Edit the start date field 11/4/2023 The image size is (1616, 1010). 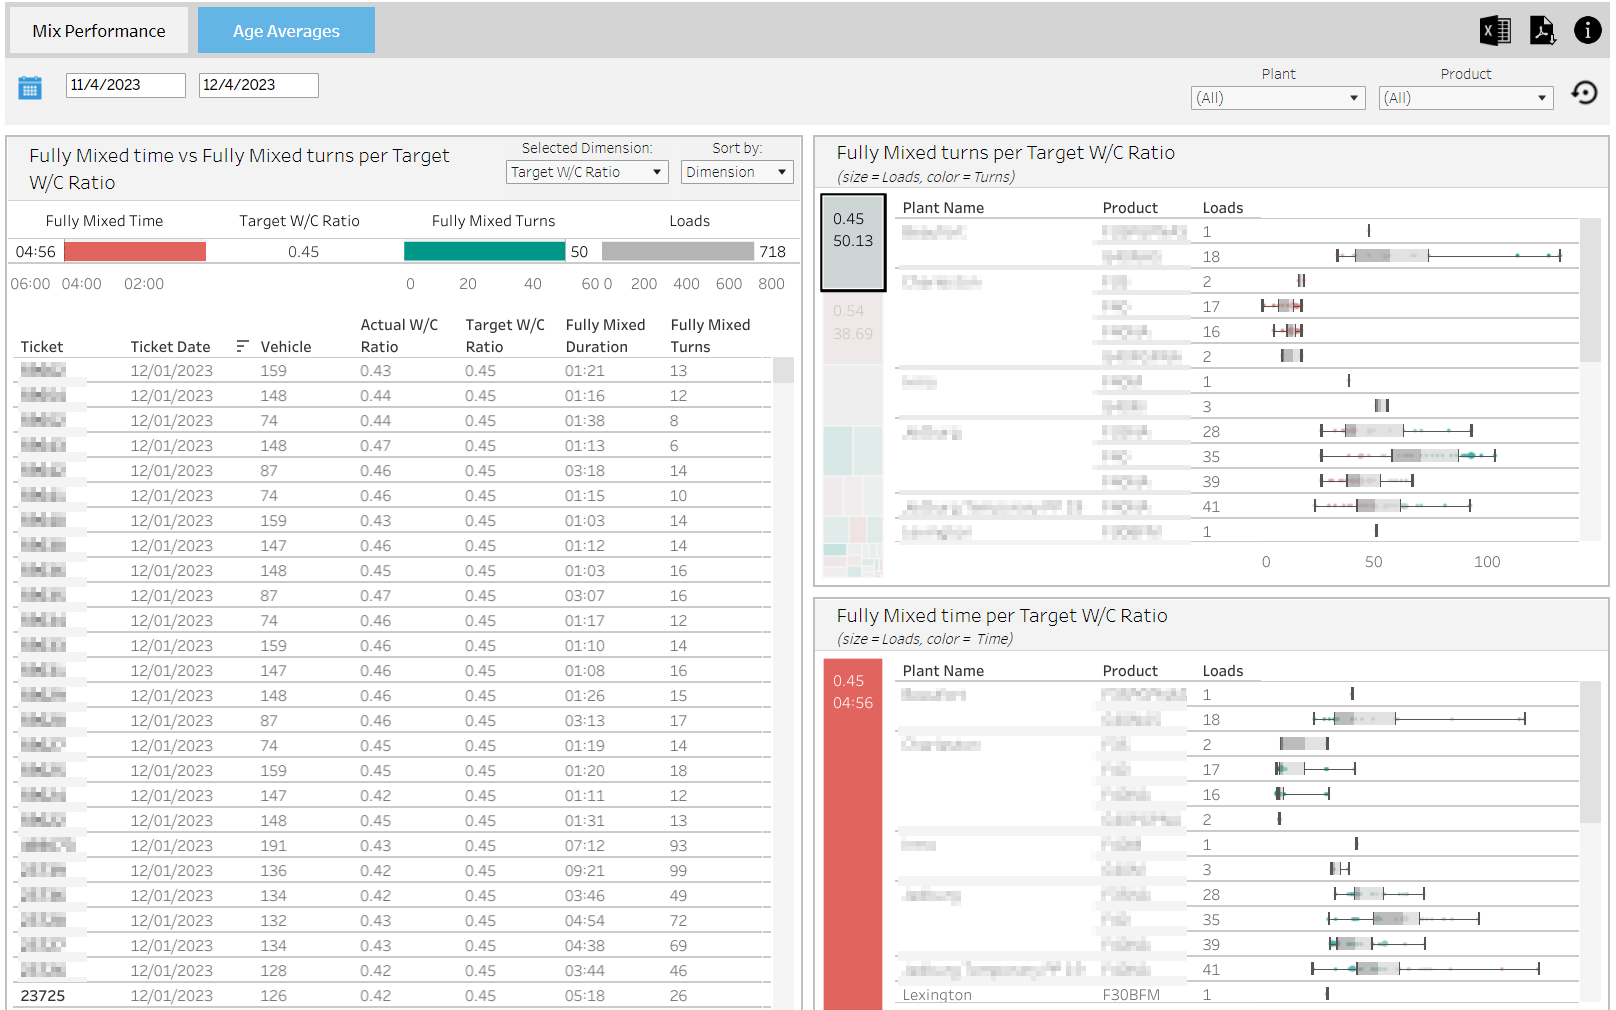125,85
